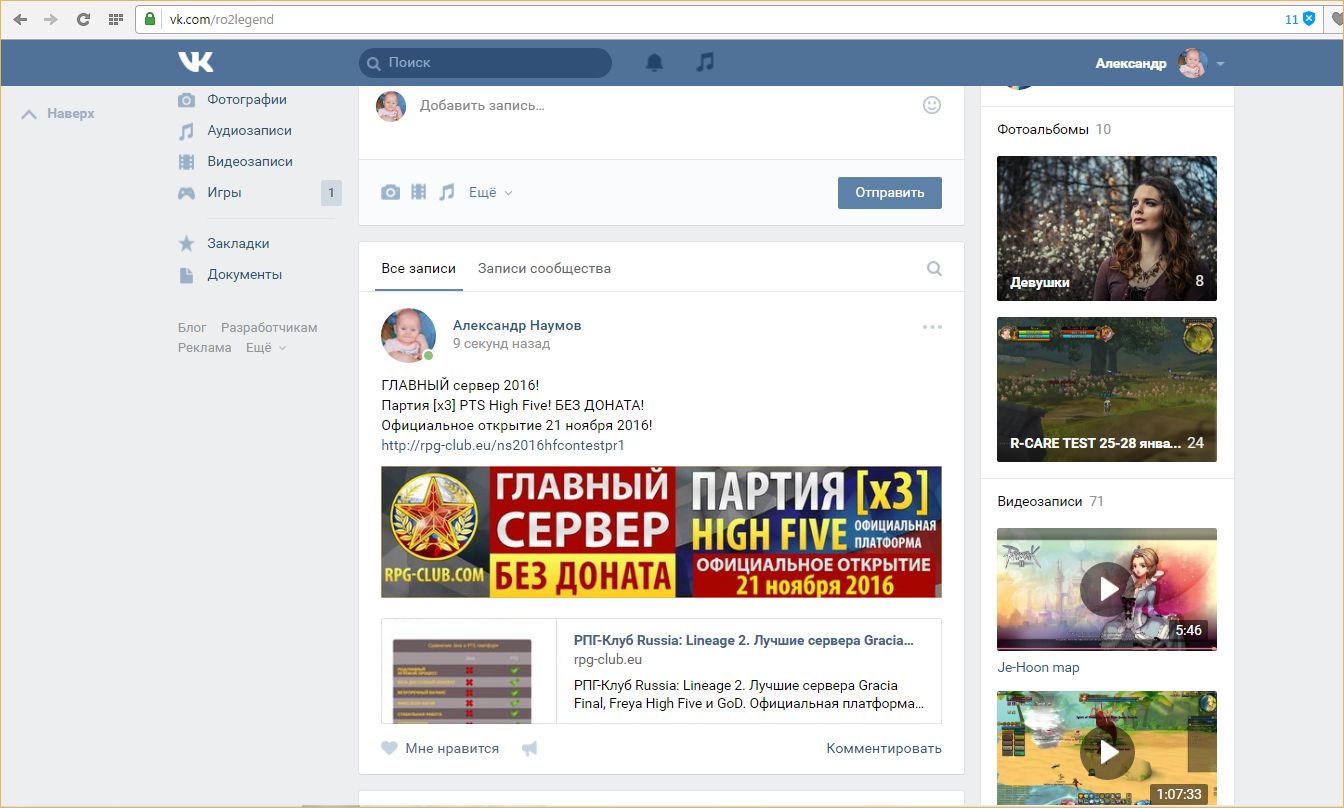Viewport: 1344px width, 808px height.
Task: Search wall posts with magnifier icon
Action: [x=934, y=268]
